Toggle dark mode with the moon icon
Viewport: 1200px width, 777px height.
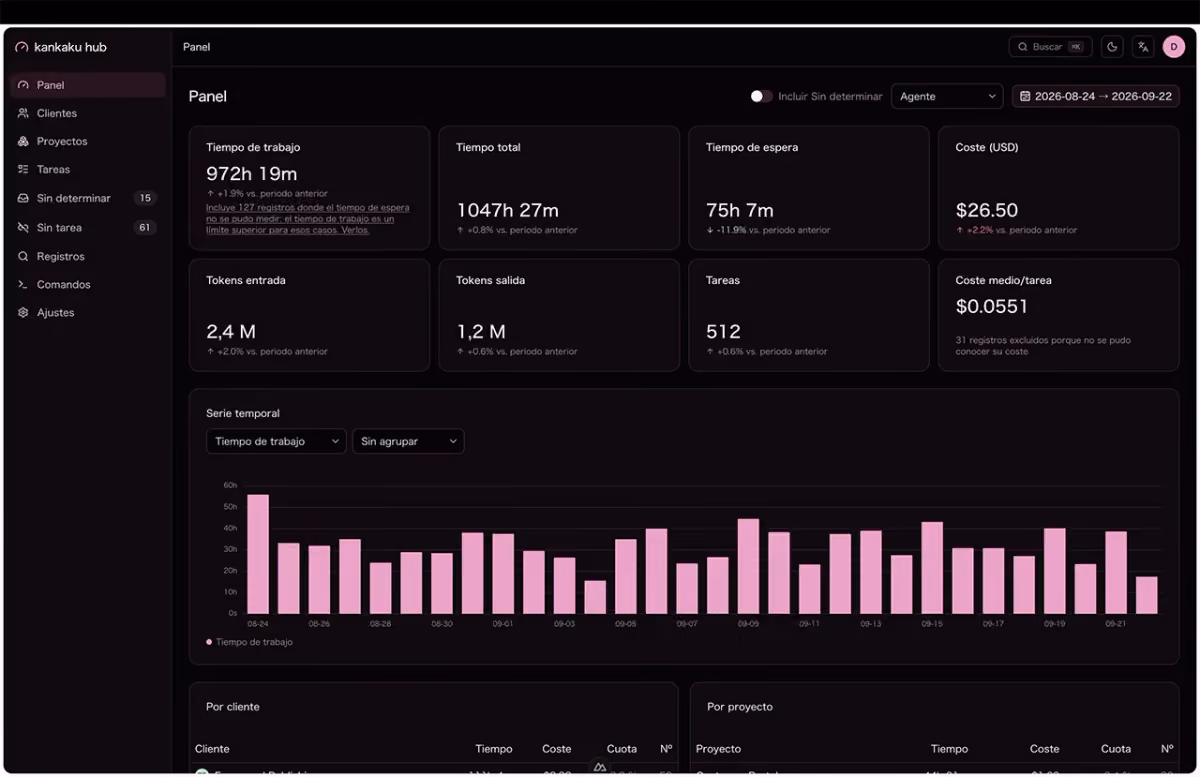click(x=1112, y=47)
